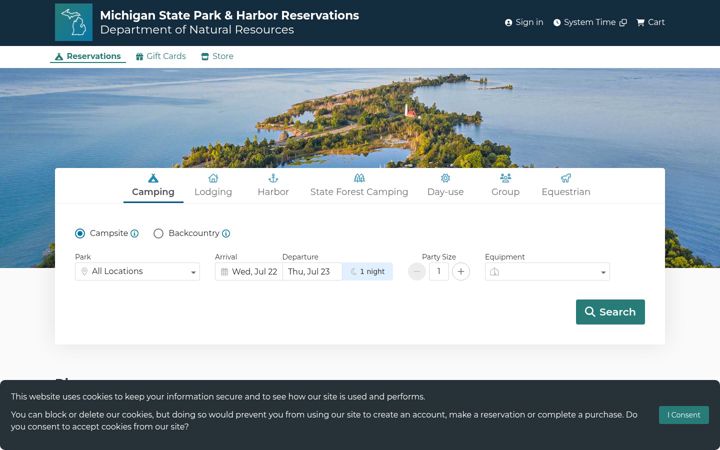Click the Campsite info icon
This screenshot has height=450, width=720.
(135, 233)
